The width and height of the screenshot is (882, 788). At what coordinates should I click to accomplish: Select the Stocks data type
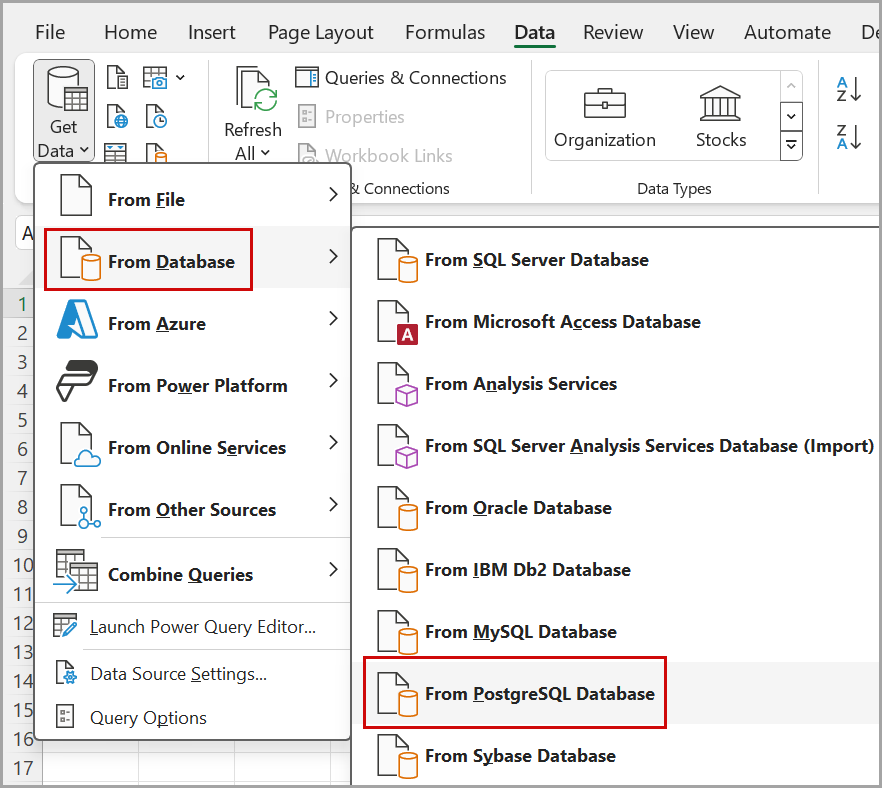[721, 117]
